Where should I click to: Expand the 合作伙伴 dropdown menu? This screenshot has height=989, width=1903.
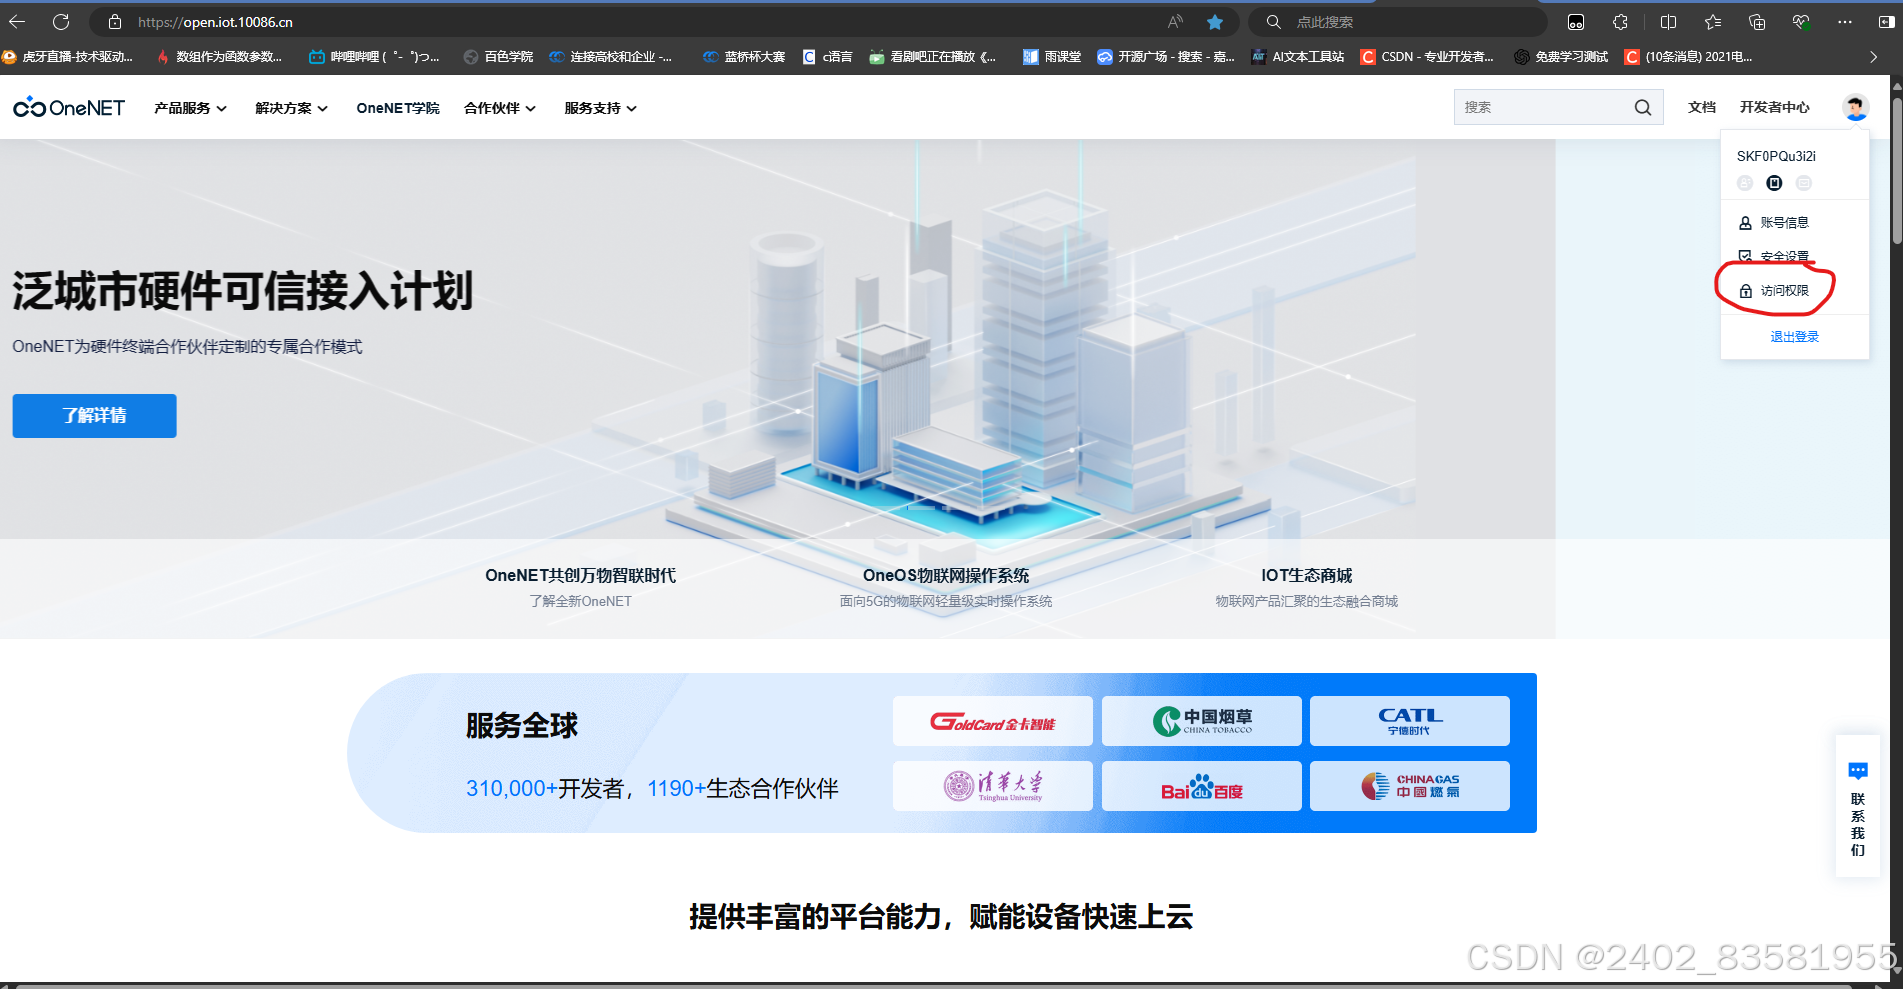click(500, 108)
